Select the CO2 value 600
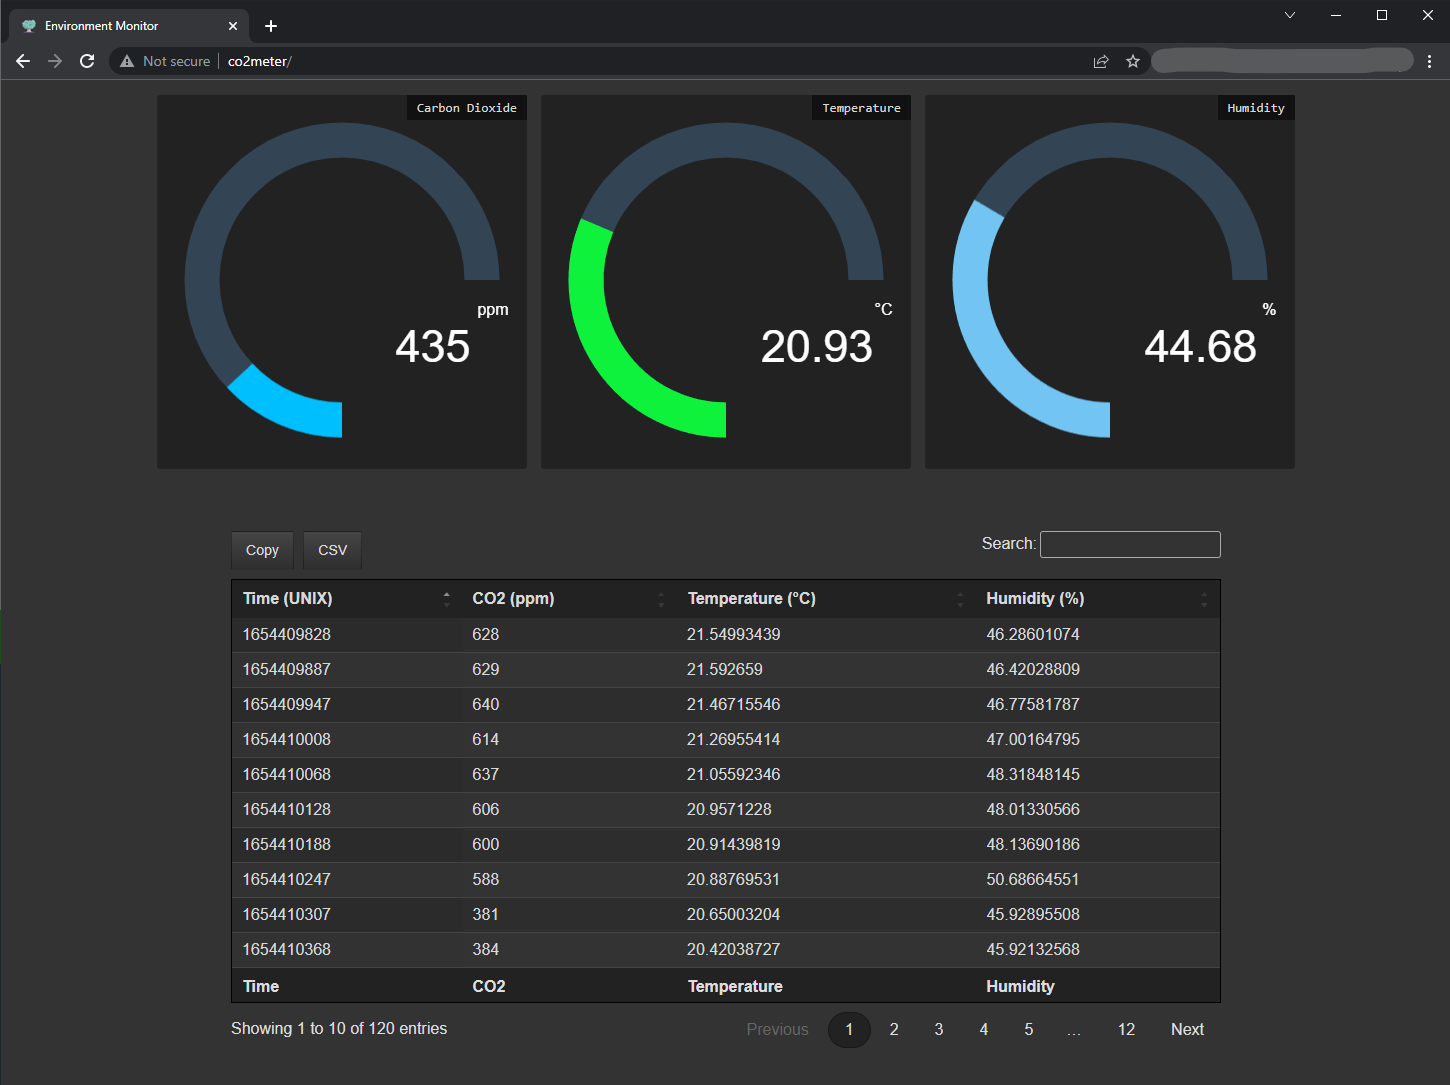 tap(486, 844)
